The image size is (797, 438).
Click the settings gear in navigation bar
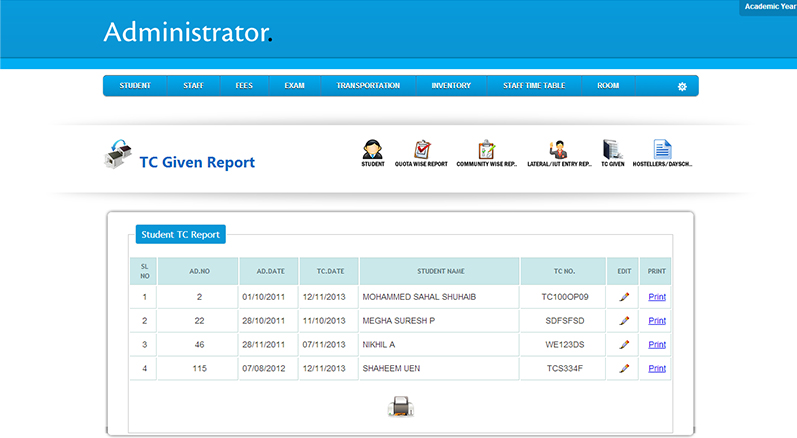click(x=682, y=87)
